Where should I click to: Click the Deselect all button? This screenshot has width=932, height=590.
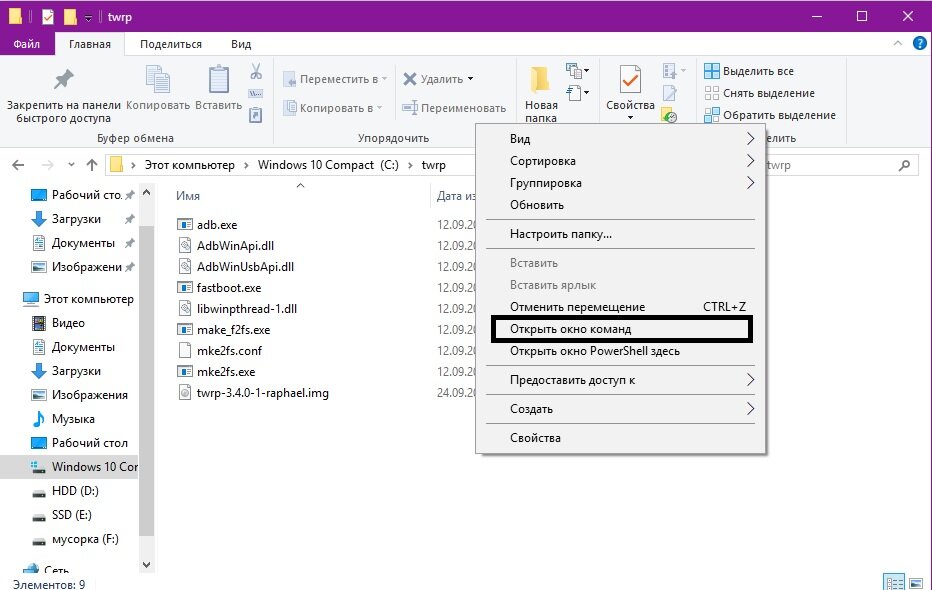pos(760,93)
